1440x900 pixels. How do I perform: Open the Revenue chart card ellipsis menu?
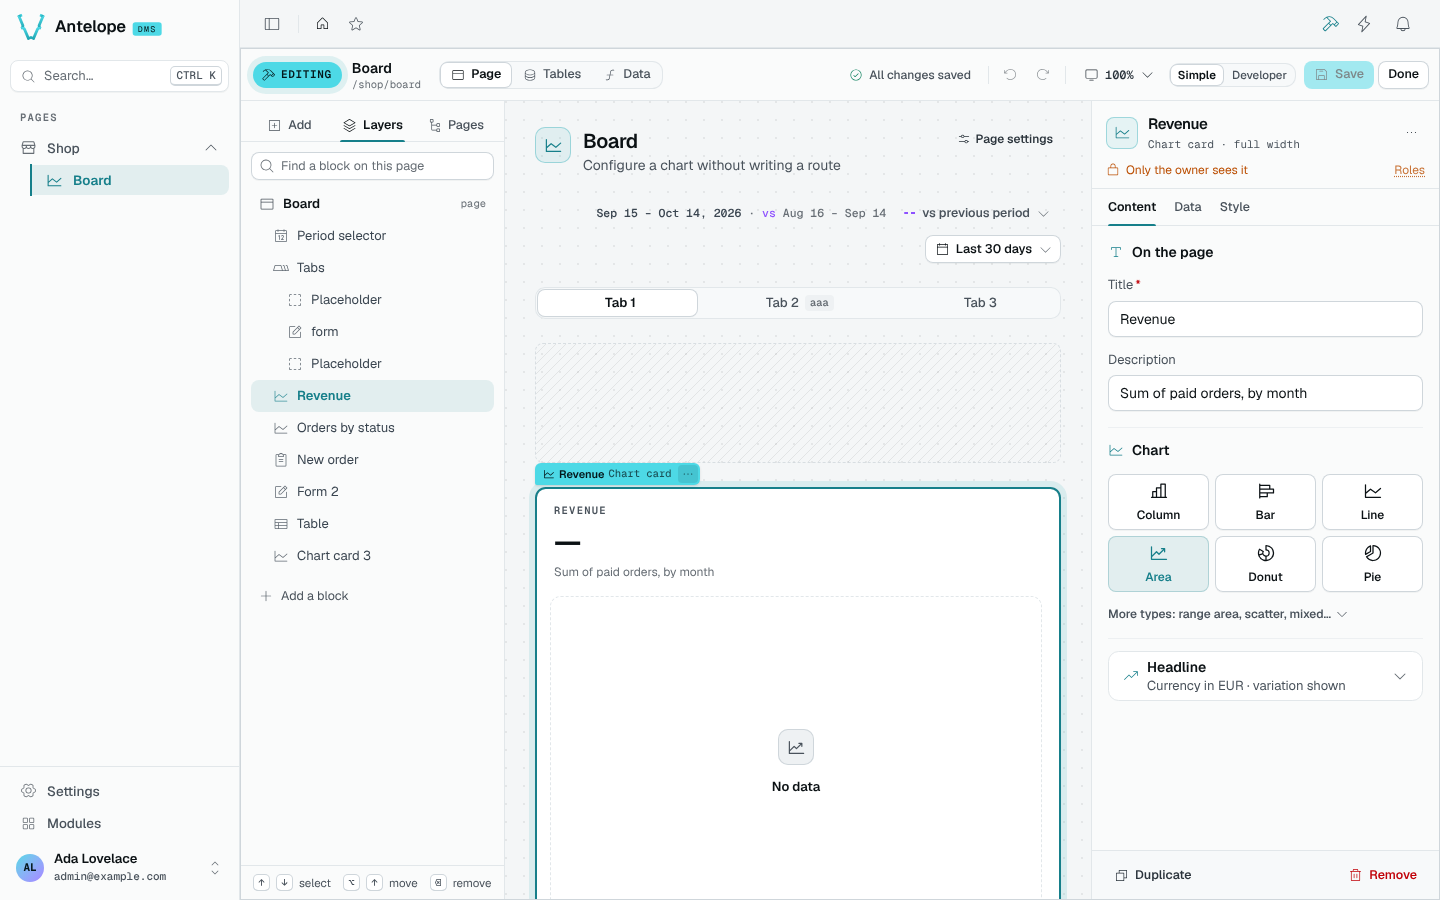(x=688, y=474)
